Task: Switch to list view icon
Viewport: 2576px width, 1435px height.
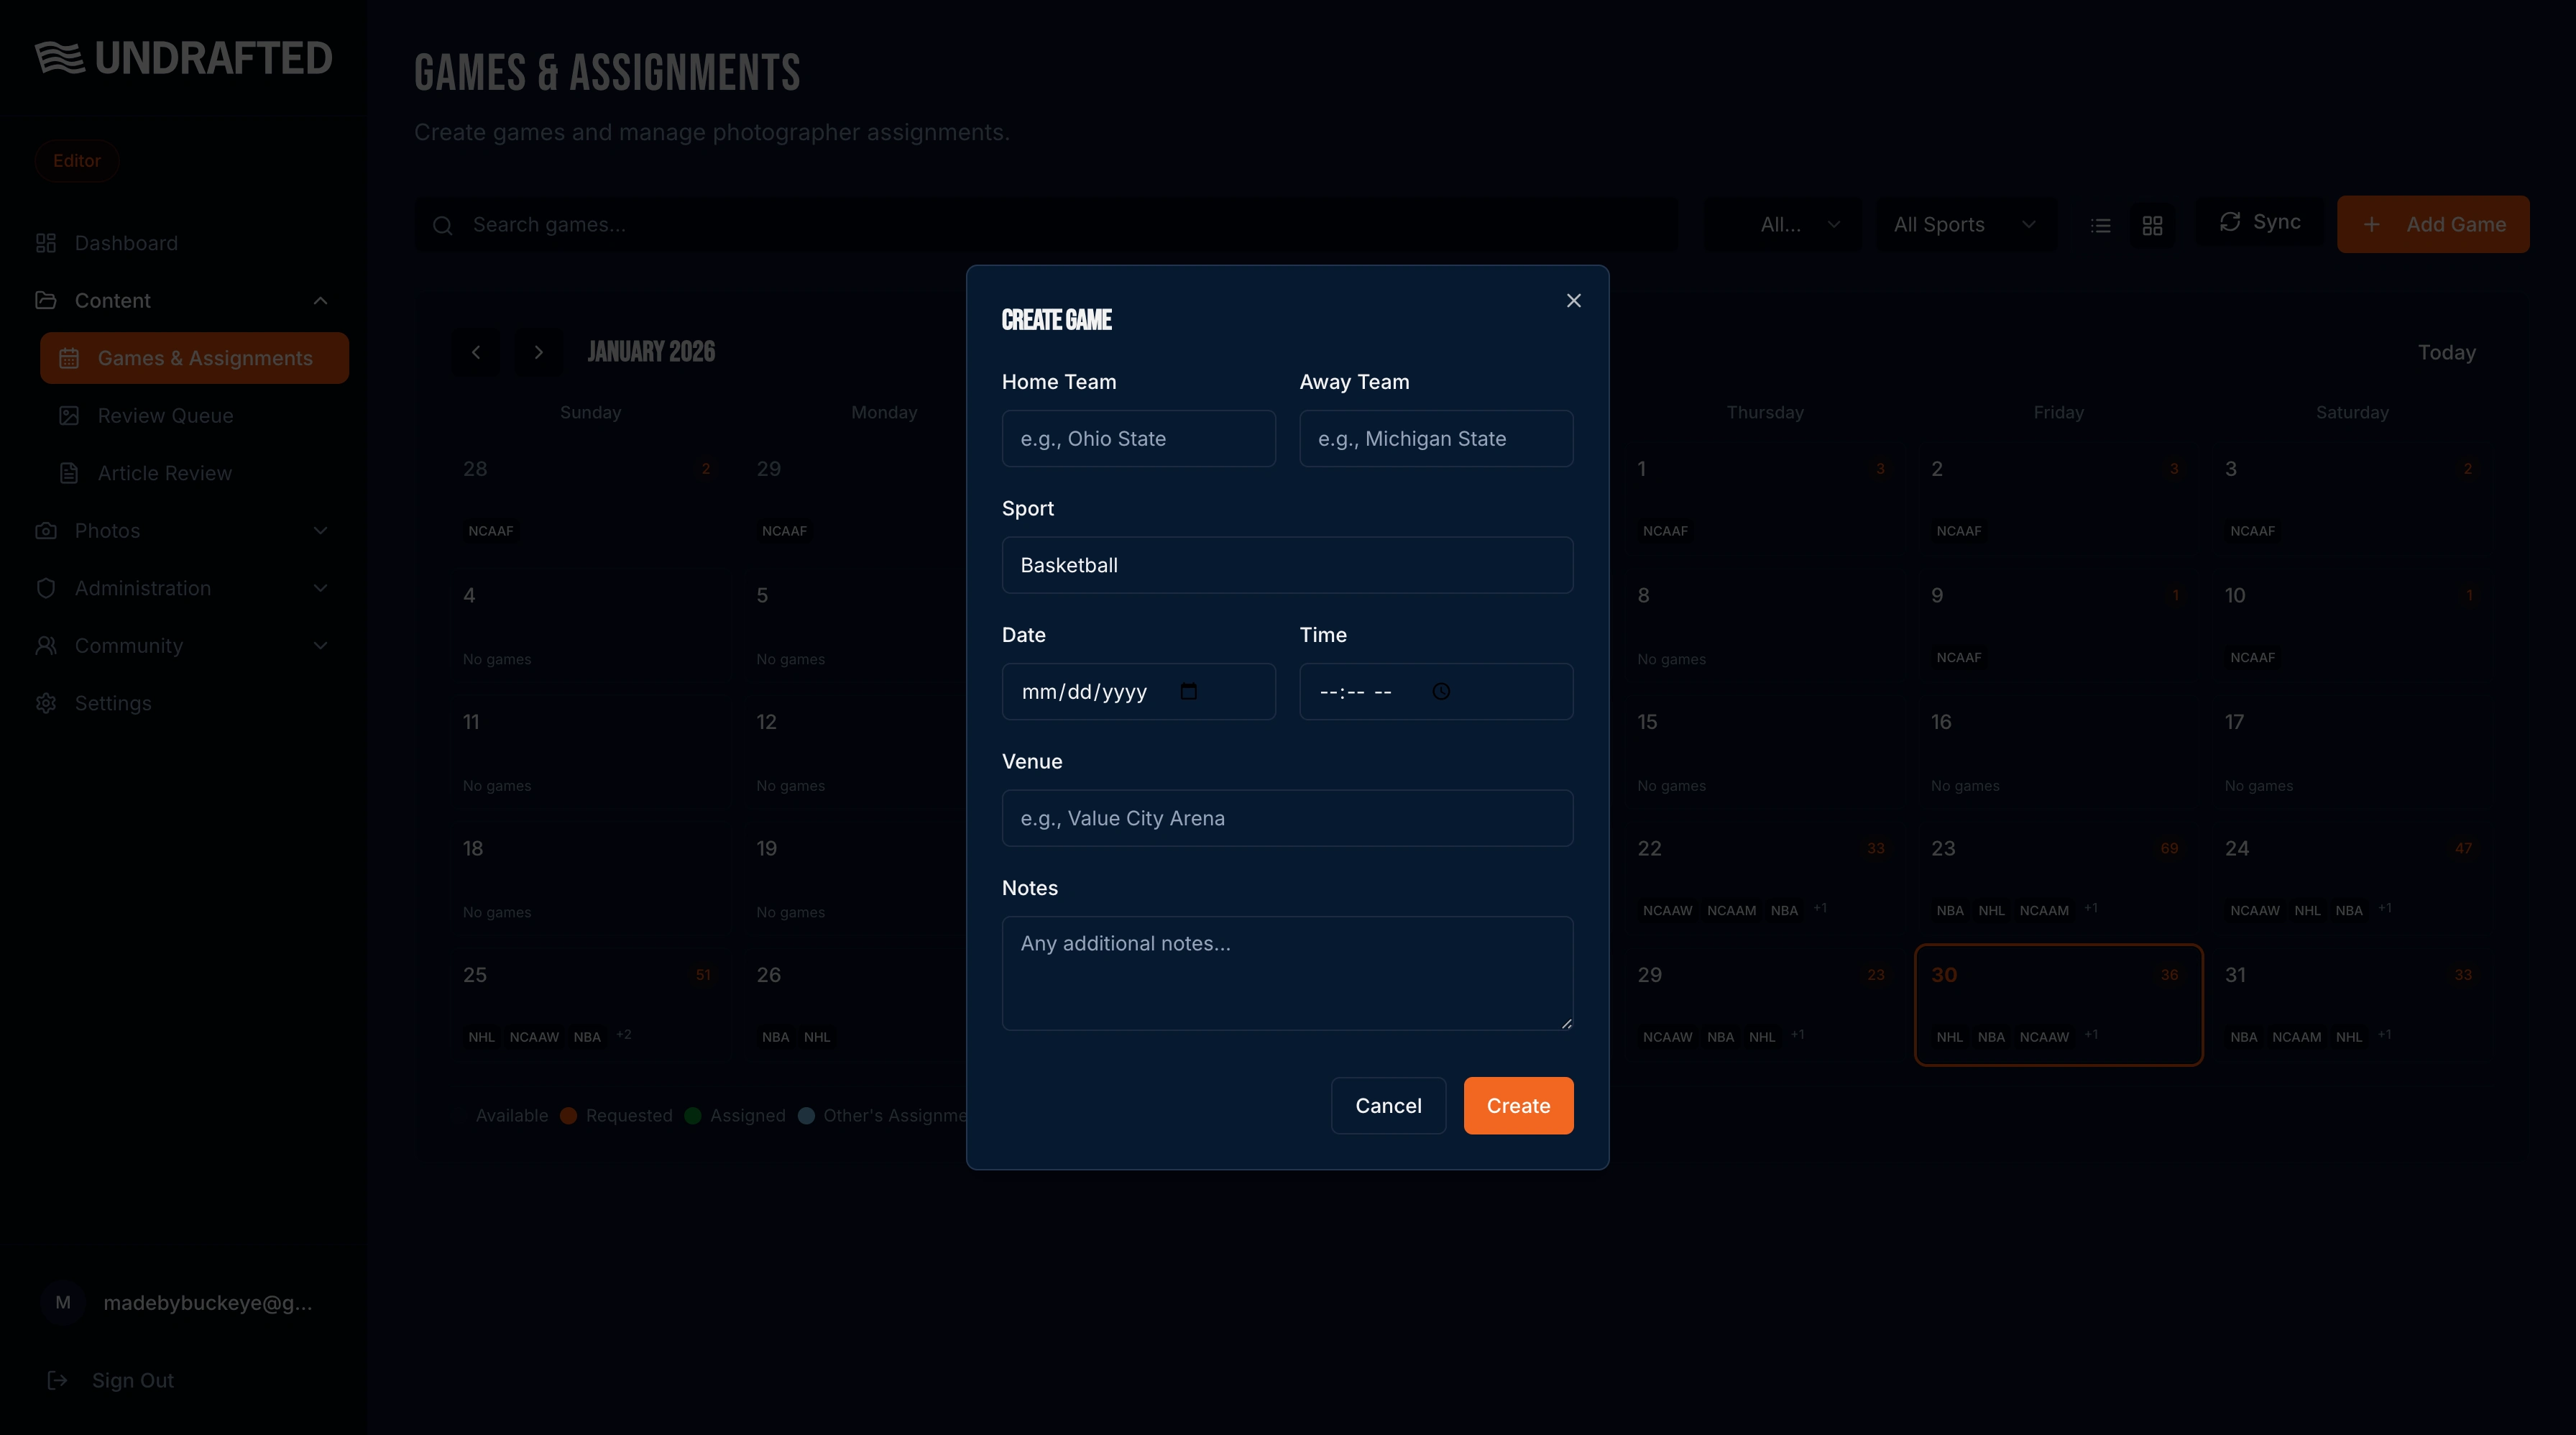Action: point(2100,226)
